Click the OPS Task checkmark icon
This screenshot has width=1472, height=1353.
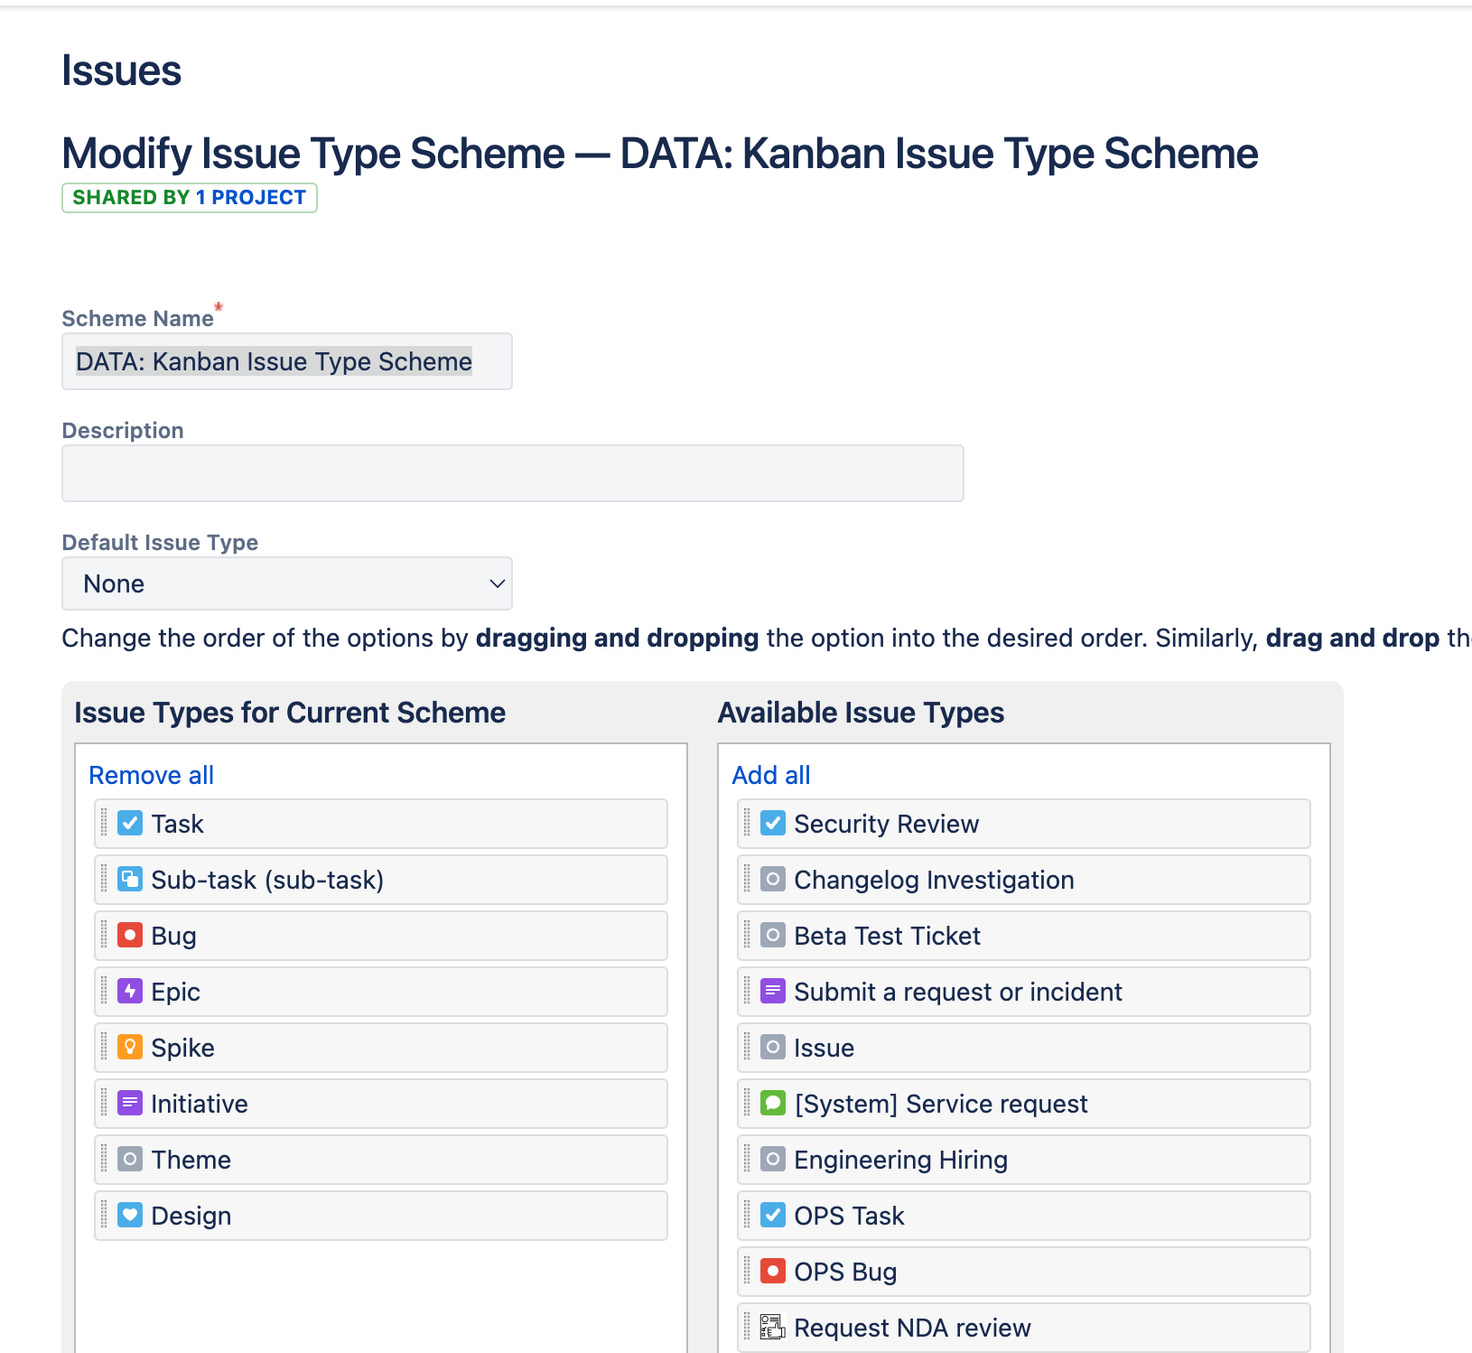[x=772, y=1215]
